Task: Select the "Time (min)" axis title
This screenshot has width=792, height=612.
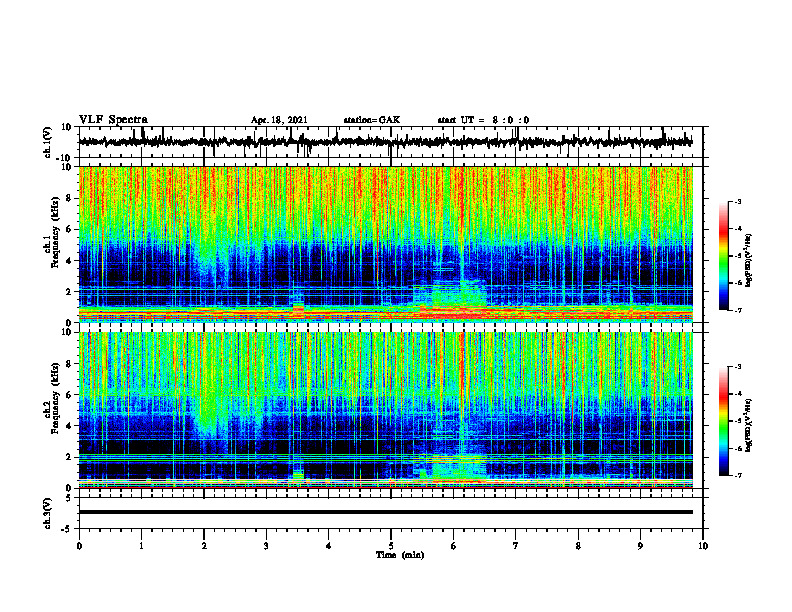Action: coord(400,555)
